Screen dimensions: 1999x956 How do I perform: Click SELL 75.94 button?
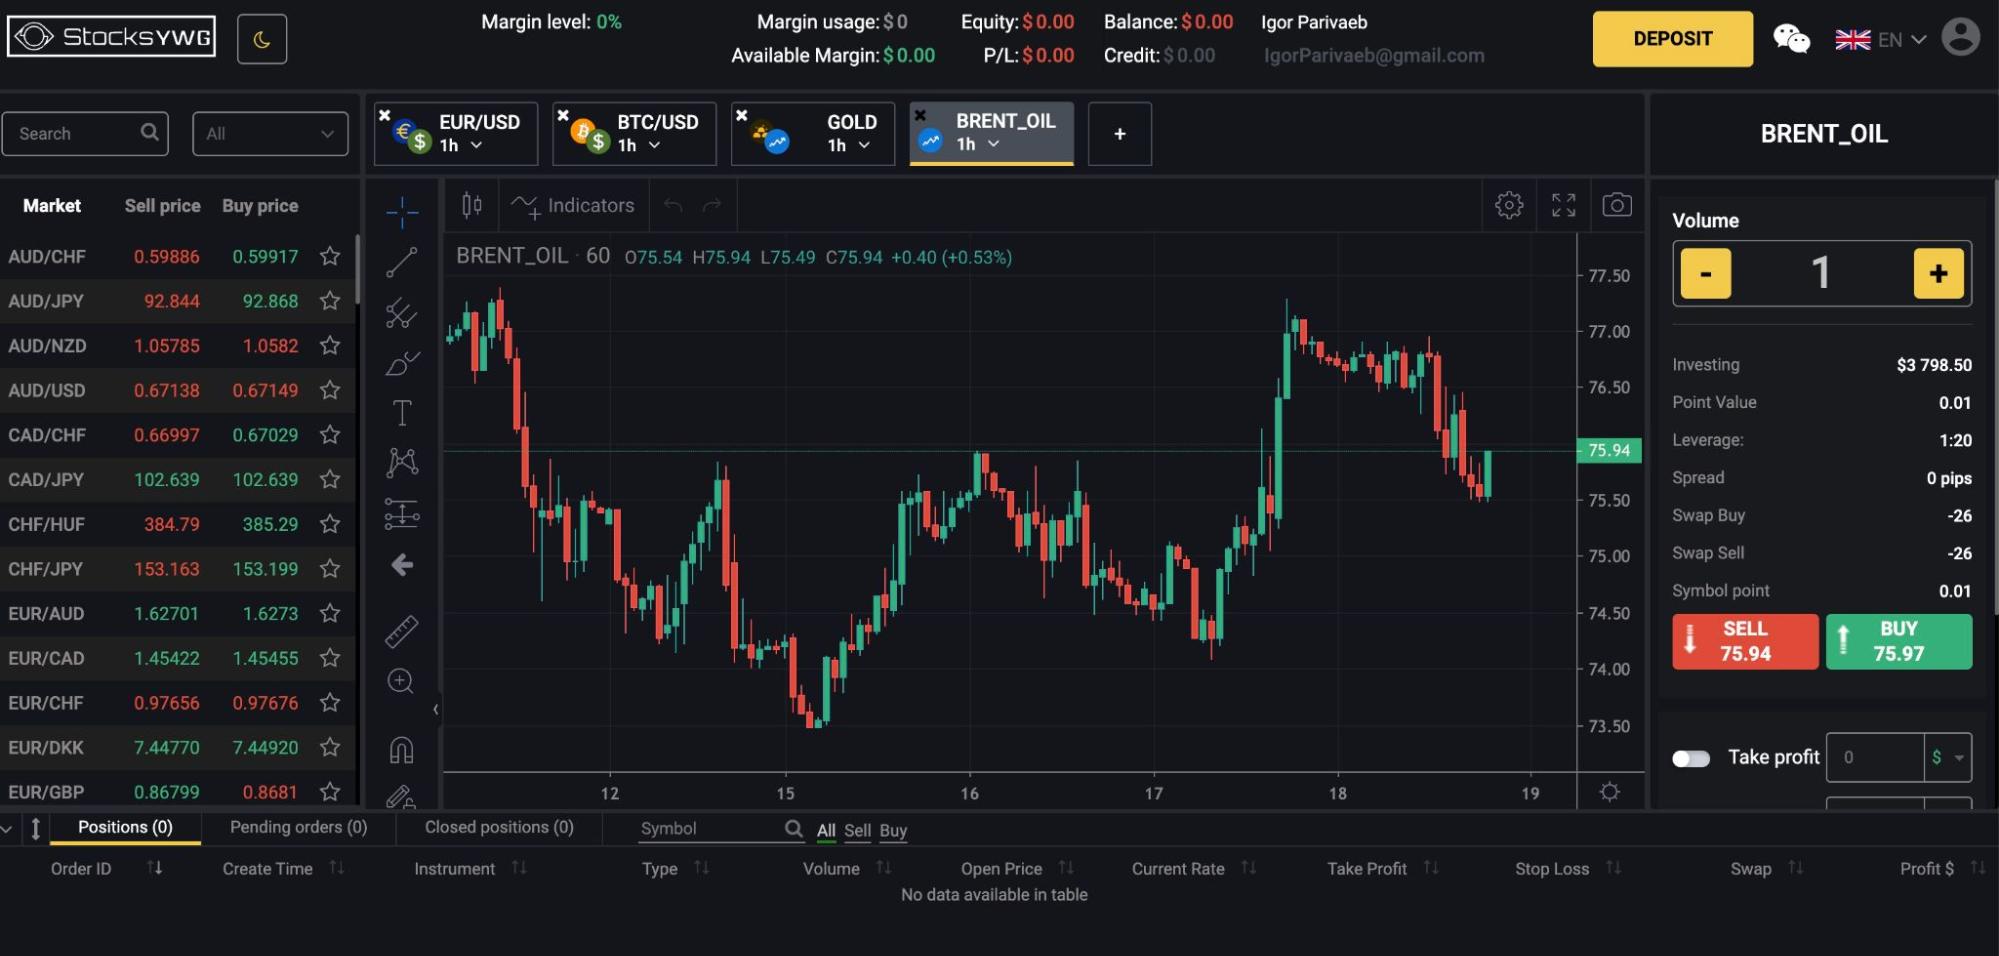(1745, 641)
